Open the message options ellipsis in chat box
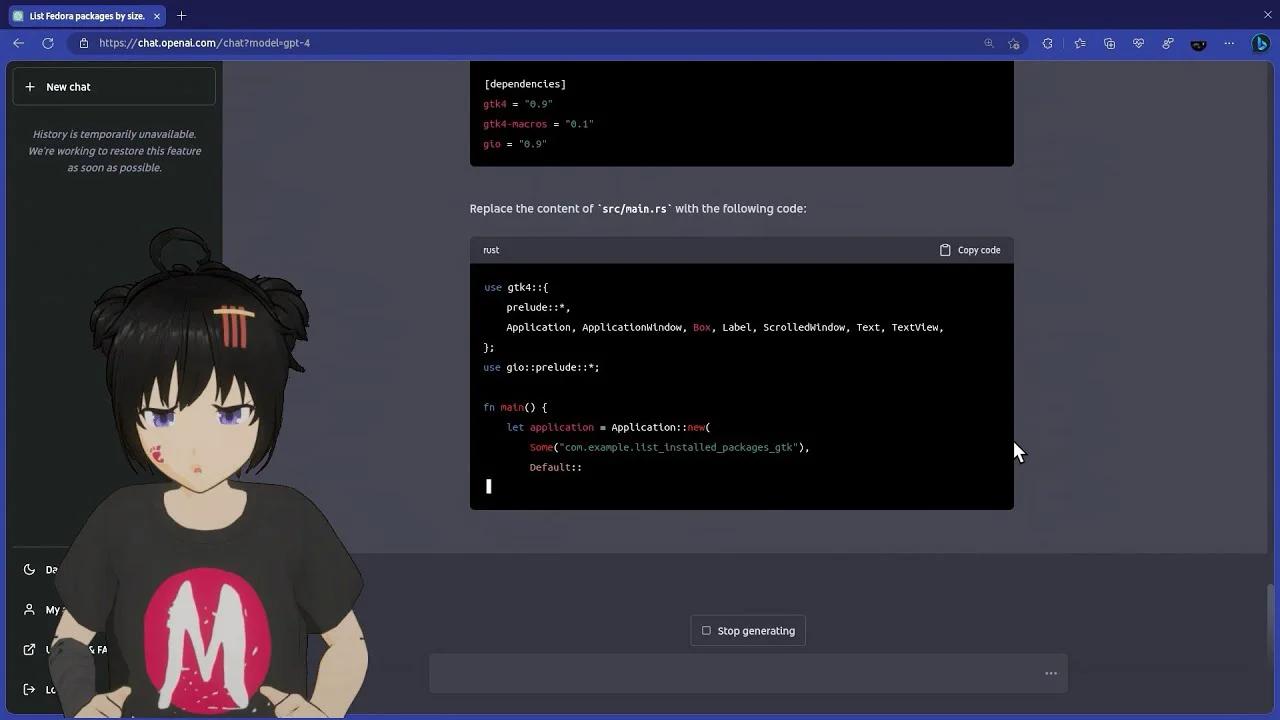The image size is (1280, 720). click(x=1051, y=673)
